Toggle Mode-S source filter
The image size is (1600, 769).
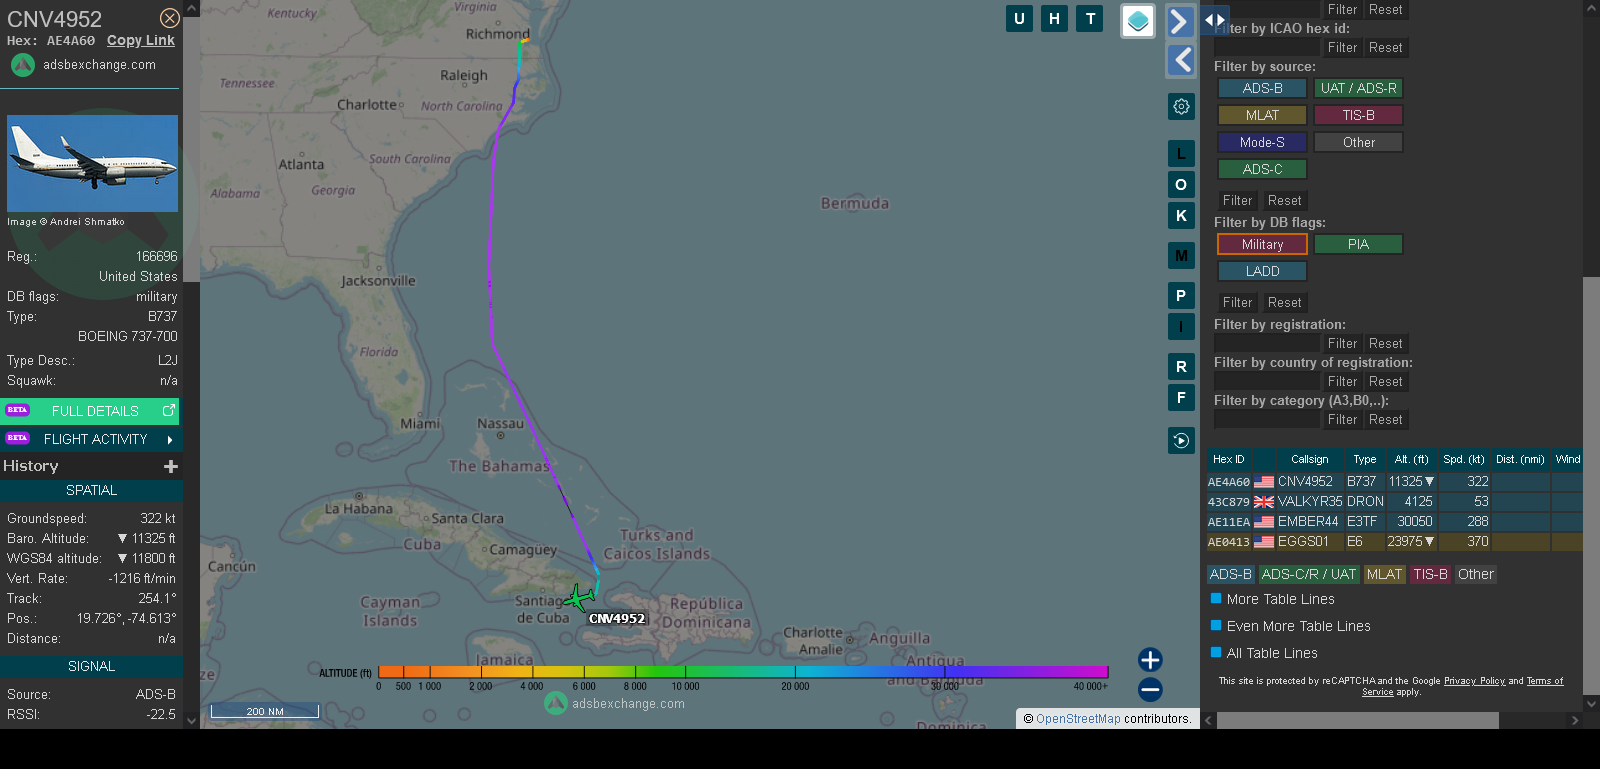[1262, 142]
